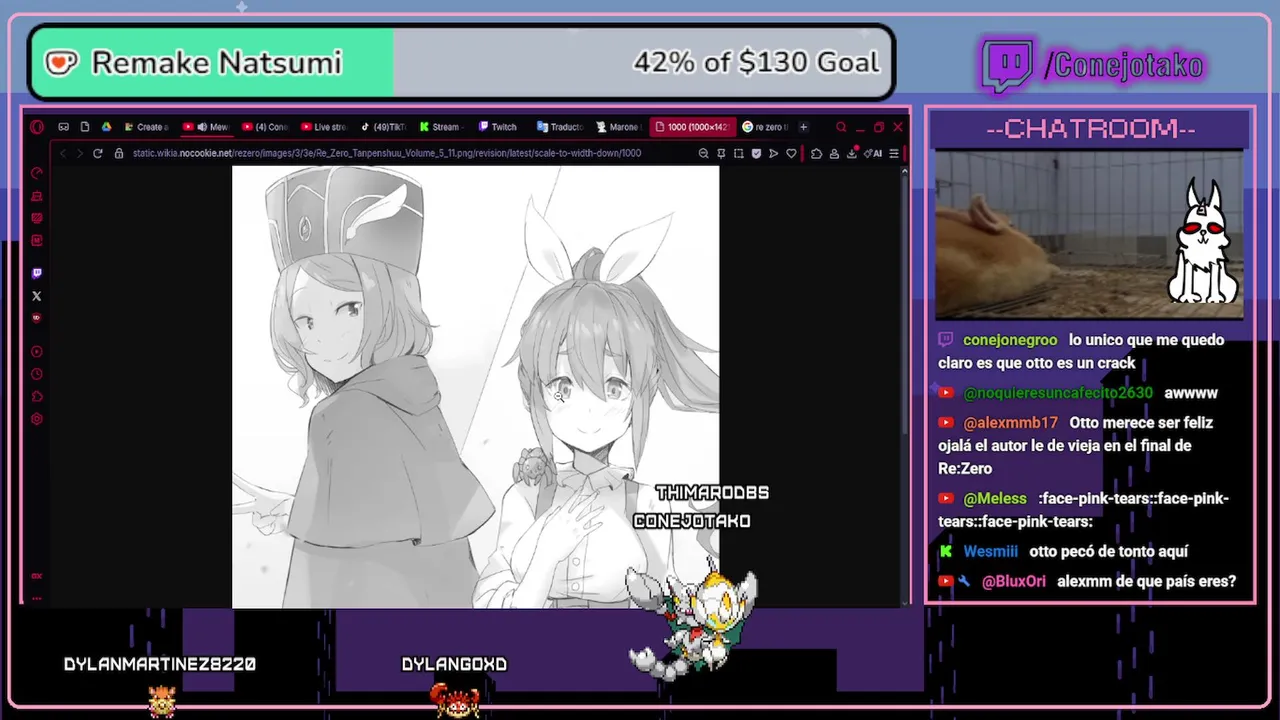Open the Google Drive pinned tab

coord(106,127)
